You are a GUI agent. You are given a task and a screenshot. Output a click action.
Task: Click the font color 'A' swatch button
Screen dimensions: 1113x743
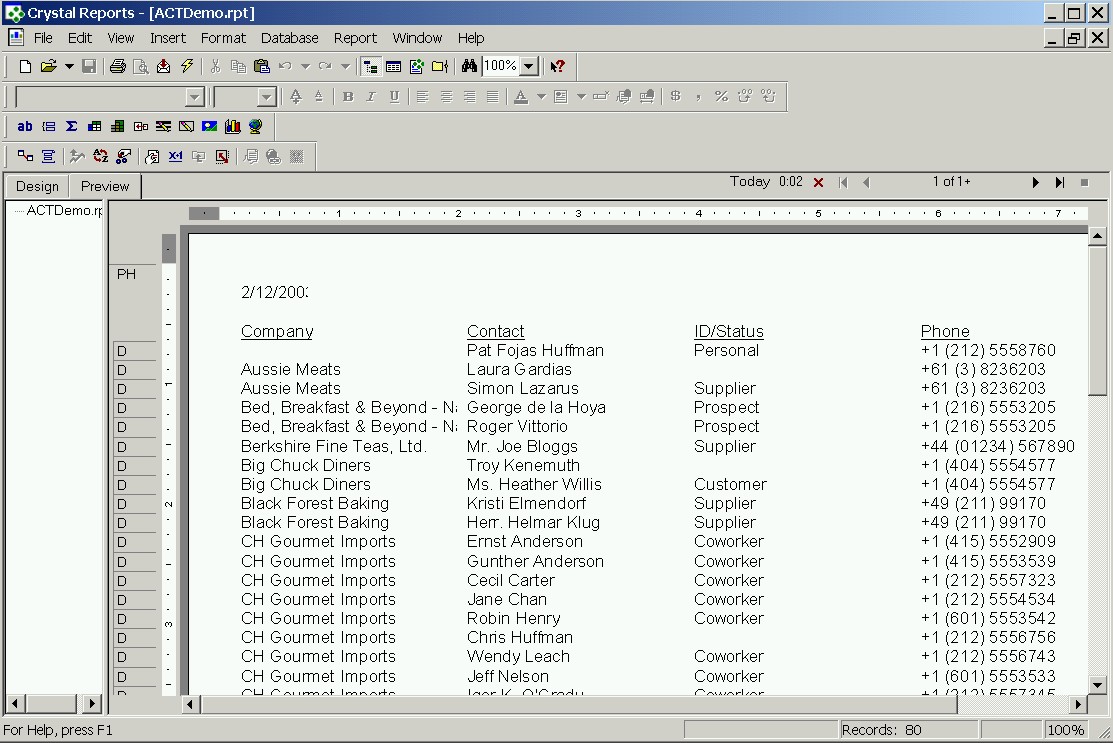click(521, 97)
